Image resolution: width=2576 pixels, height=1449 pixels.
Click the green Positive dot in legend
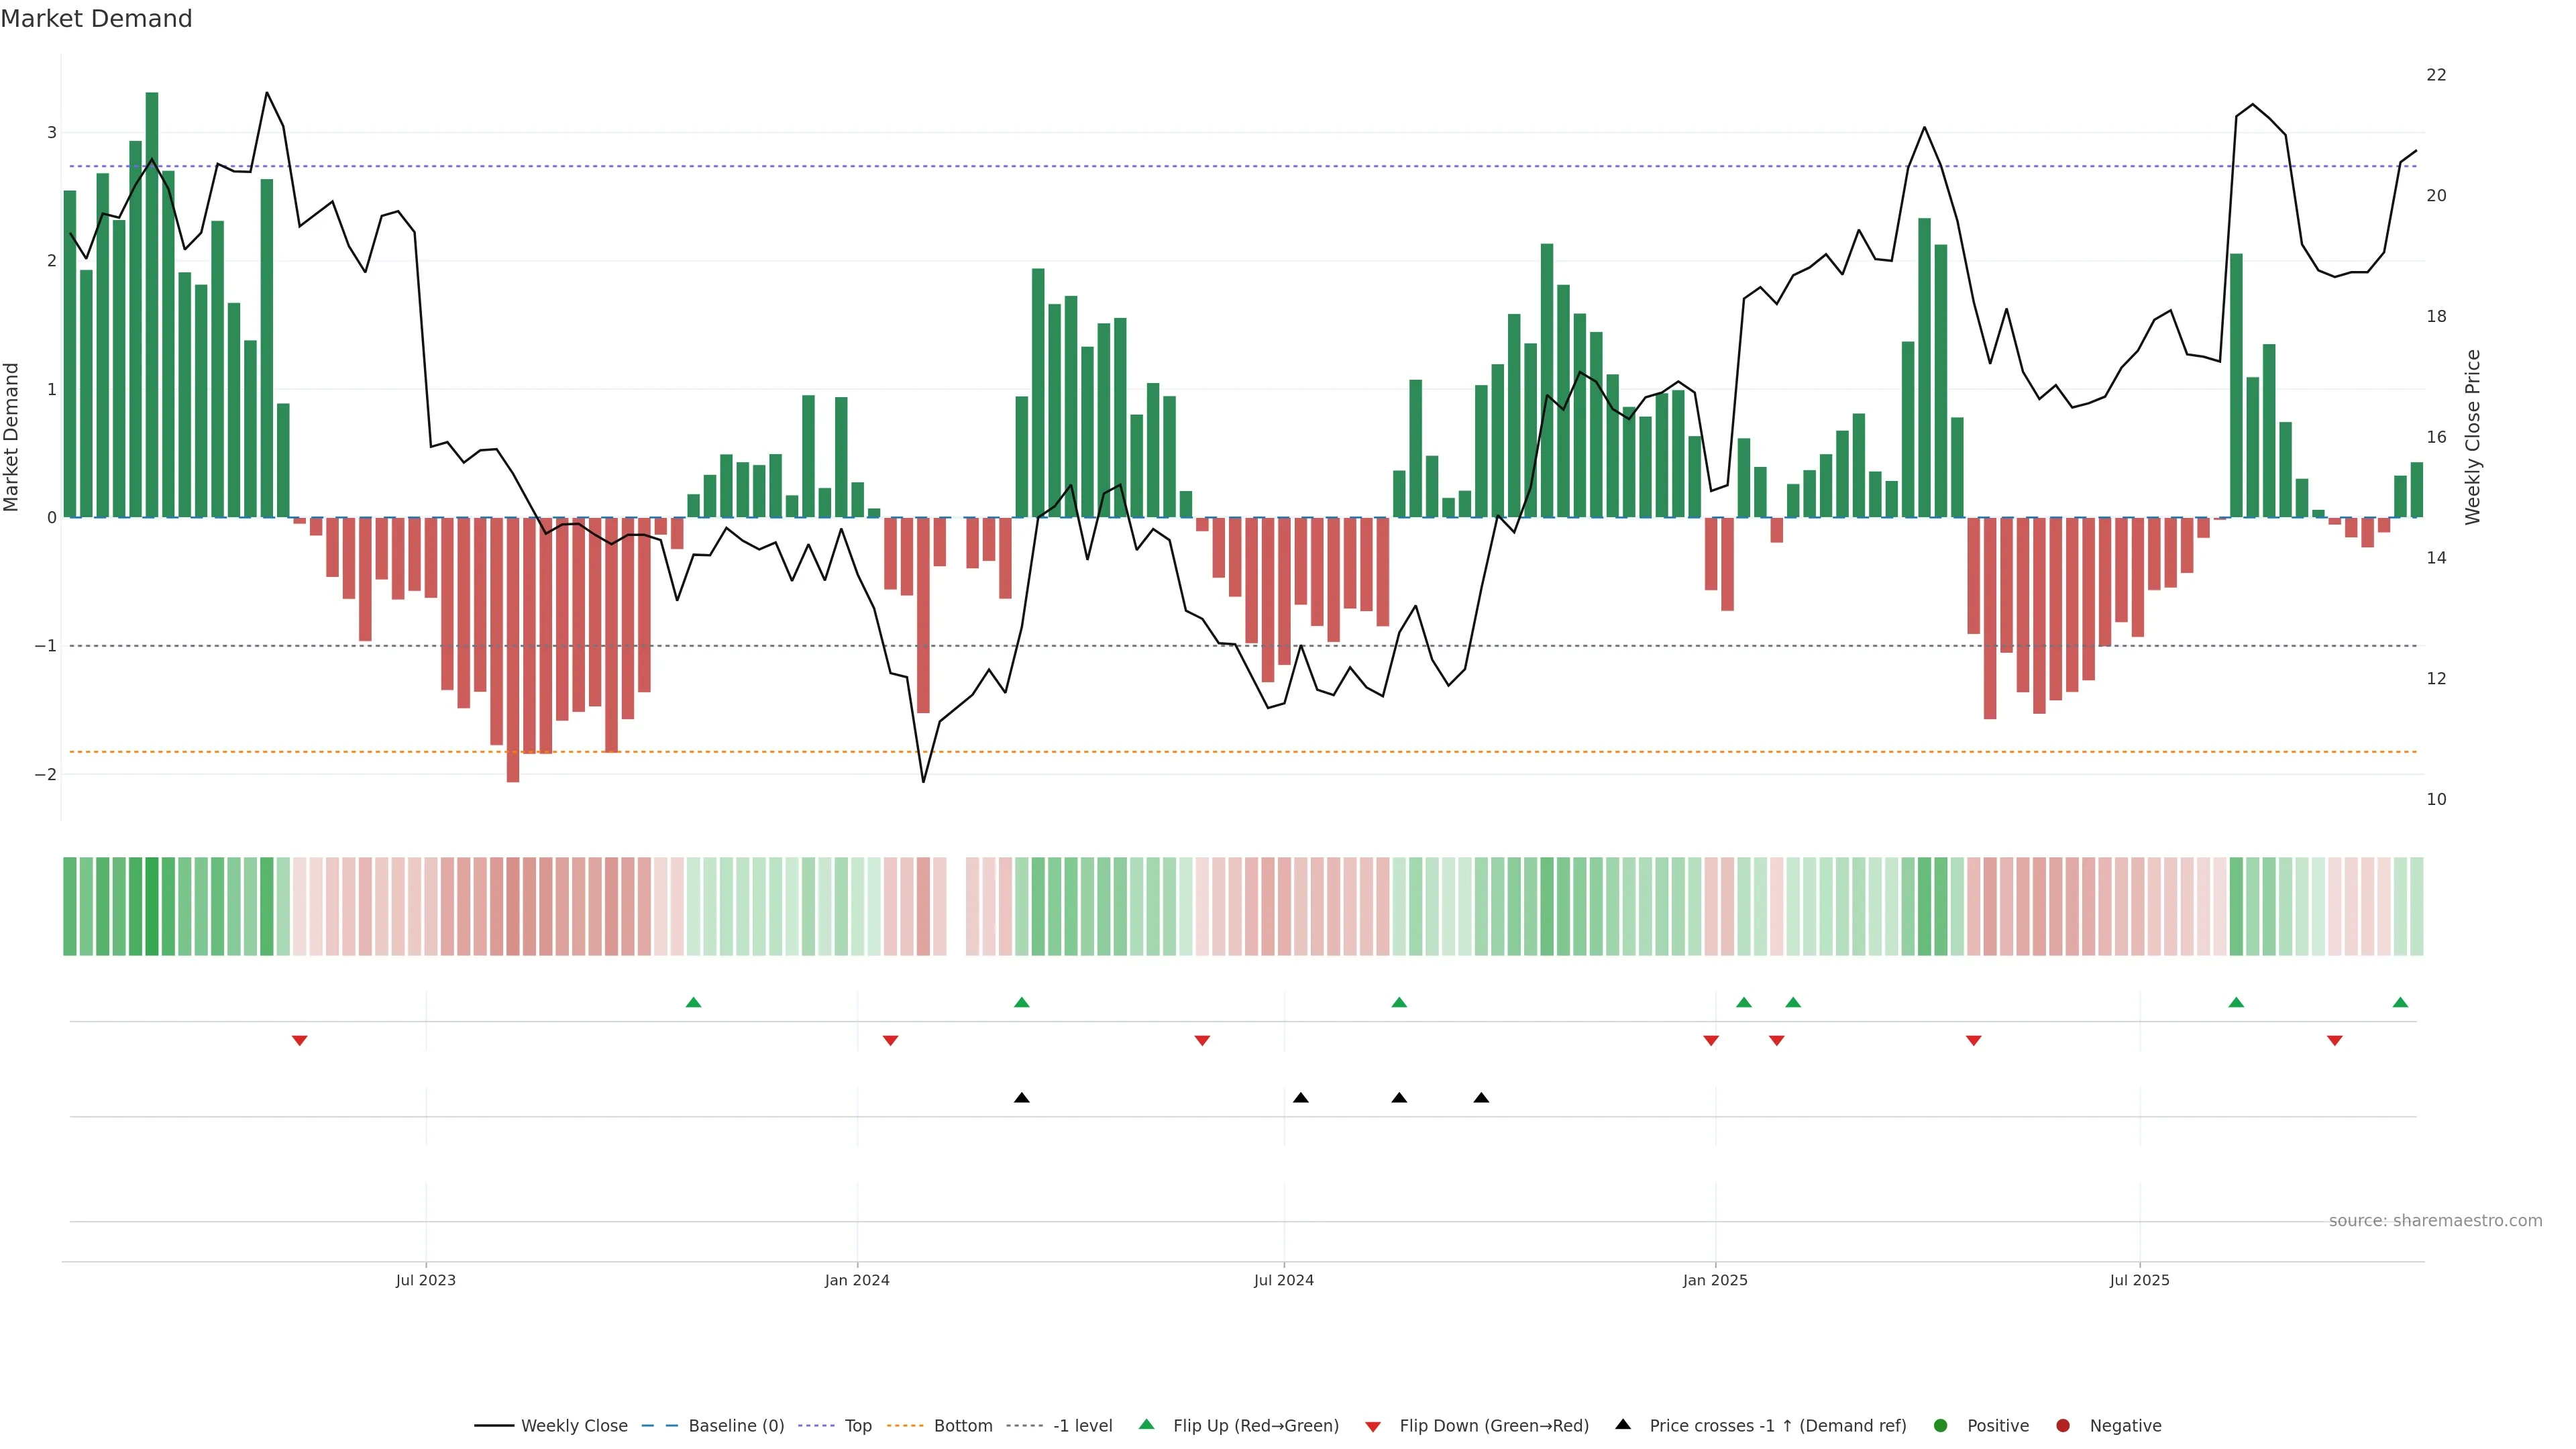(1940, 1426)
